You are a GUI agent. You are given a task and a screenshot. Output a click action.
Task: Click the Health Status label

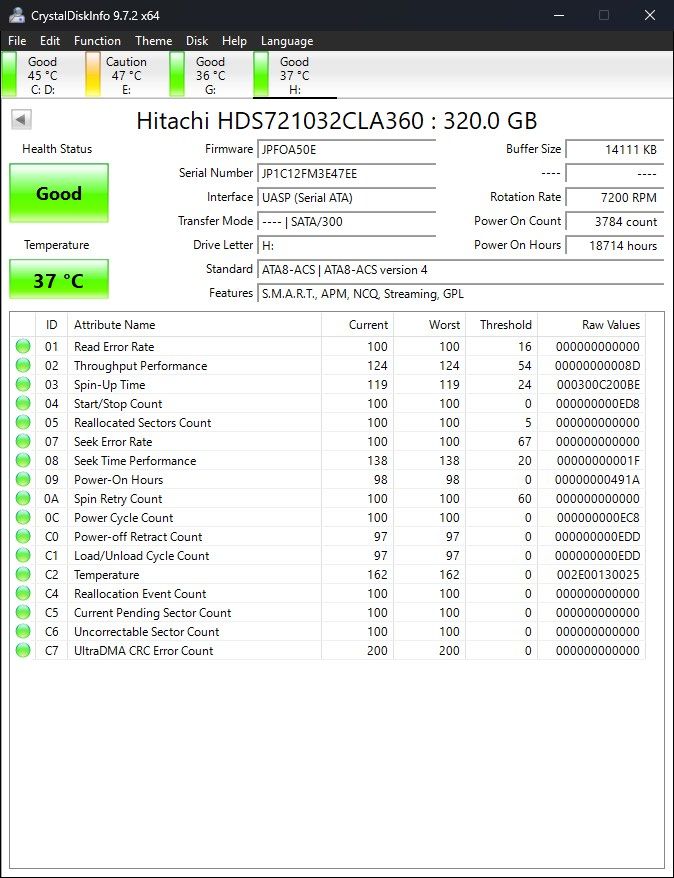pyautogui.click(x=57, y=149)
